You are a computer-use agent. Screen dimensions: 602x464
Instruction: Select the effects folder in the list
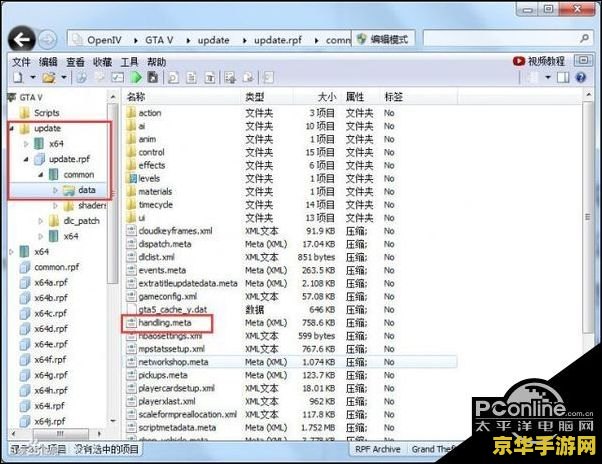[152, 166]
